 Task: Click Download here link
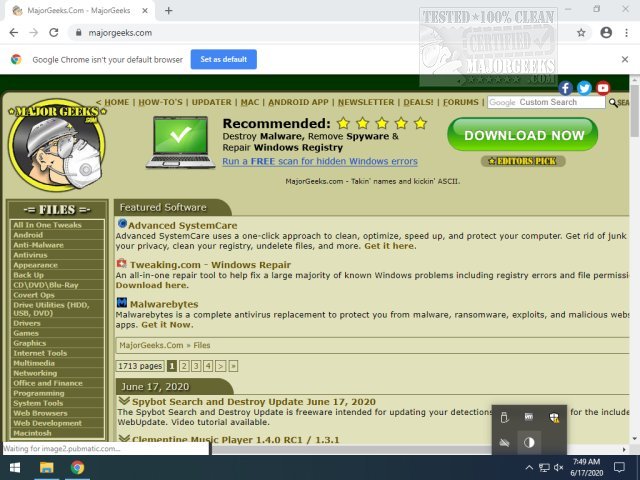point(151,285)
